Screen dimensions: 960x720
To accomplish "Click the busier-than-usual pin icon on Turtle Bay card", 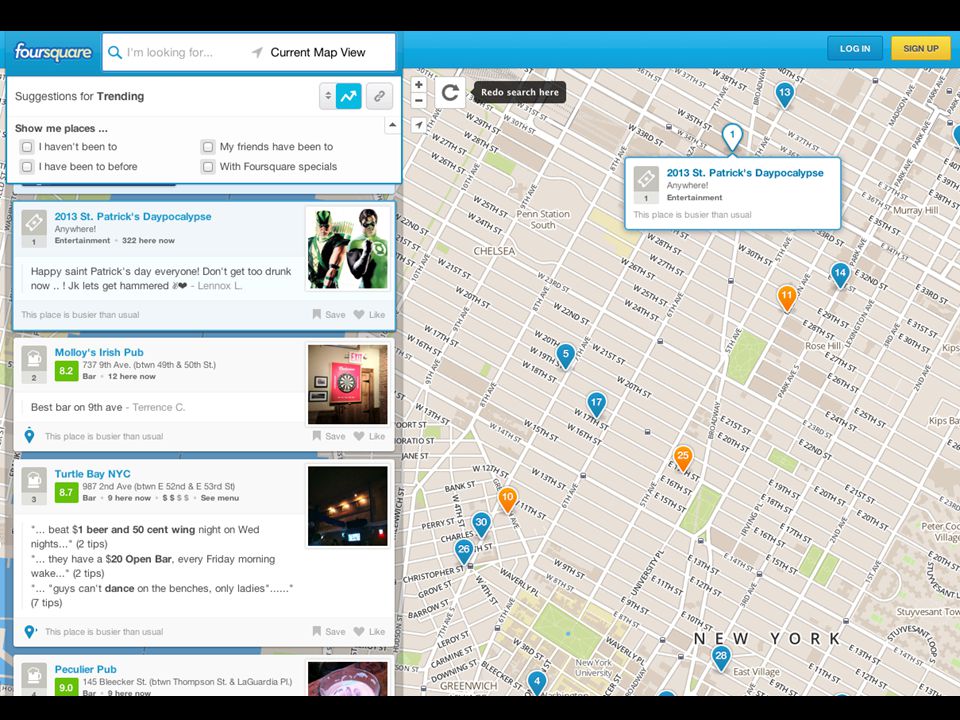I will pyautogui.click(x=29, y=631).
